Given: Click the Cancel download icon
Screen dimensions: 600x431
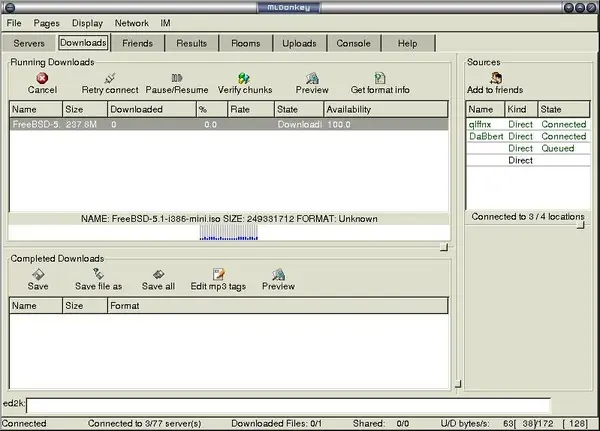Looking at the screenshot, I should click(42, 78).
